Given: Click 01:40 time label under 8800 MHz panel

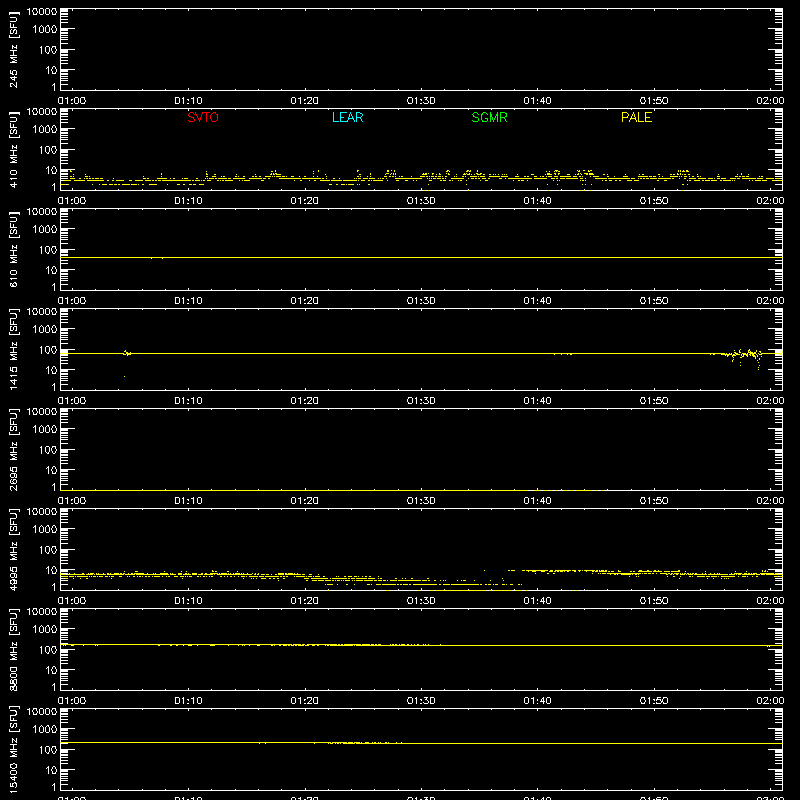Looking at the screenshot, I should pyautogui.click(x=537, y=701).
